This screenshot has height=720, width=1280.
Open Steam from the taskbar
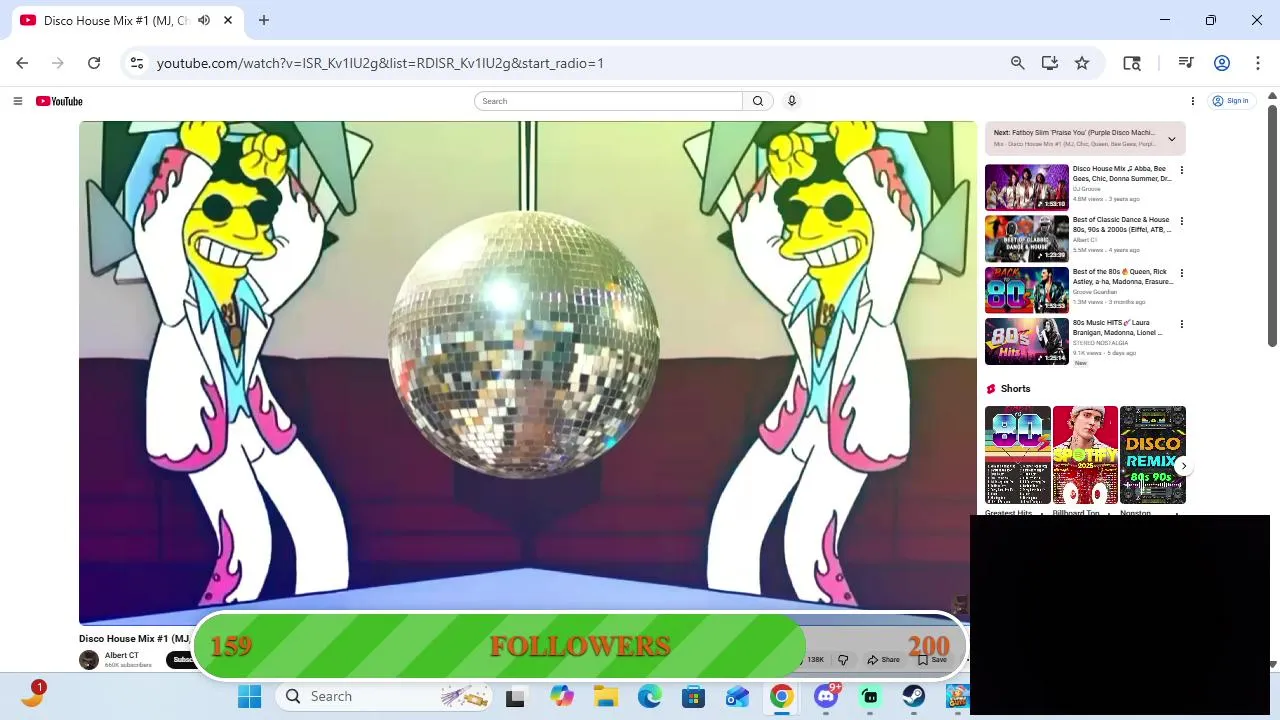pos(914,696)
